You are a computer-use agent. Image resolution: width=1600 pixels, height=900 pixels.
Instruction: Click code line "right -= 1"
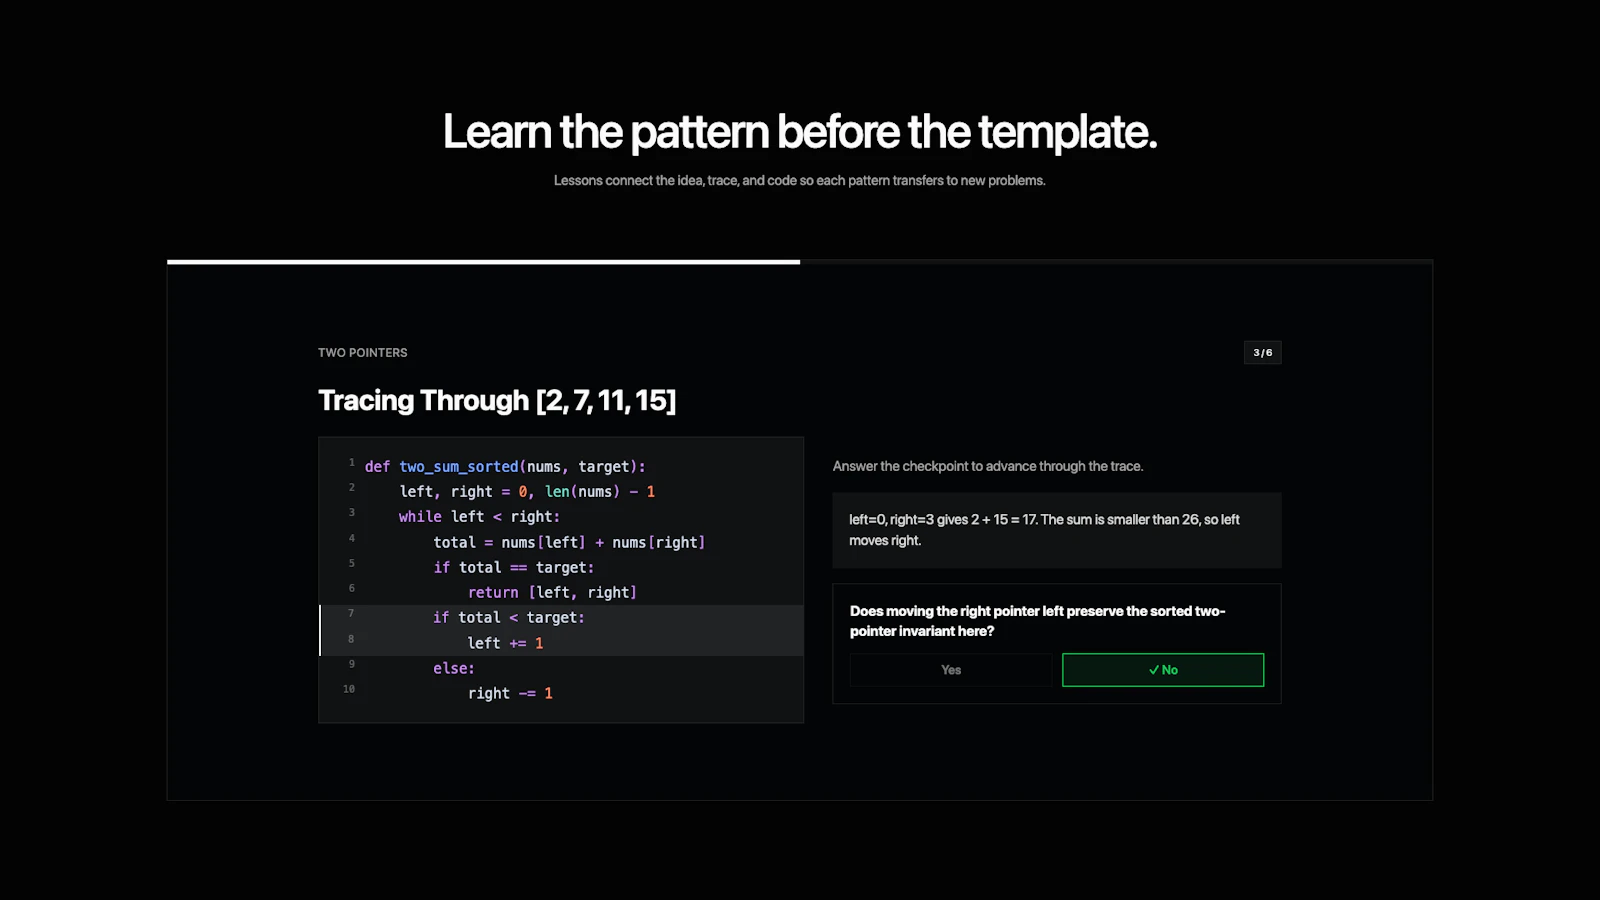510,693
